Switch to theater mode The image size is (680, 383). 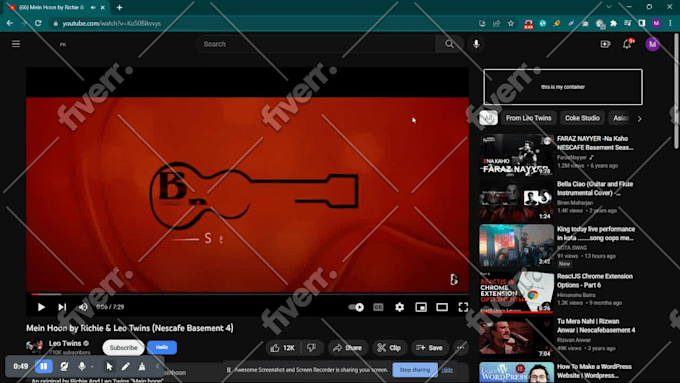(x=442, y=307)
